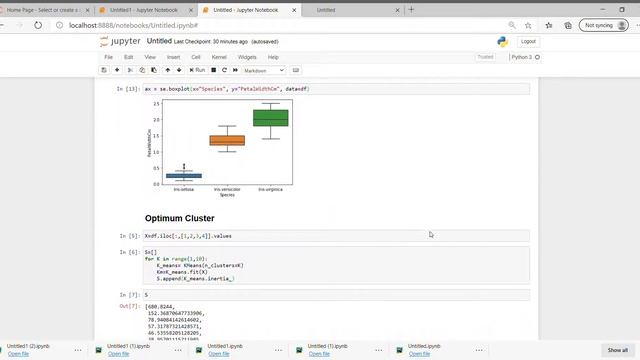The height and width of the screenshot is (360, 640).
Task: Switch to Home Page browser tab
Action: [x=44, y=10]
